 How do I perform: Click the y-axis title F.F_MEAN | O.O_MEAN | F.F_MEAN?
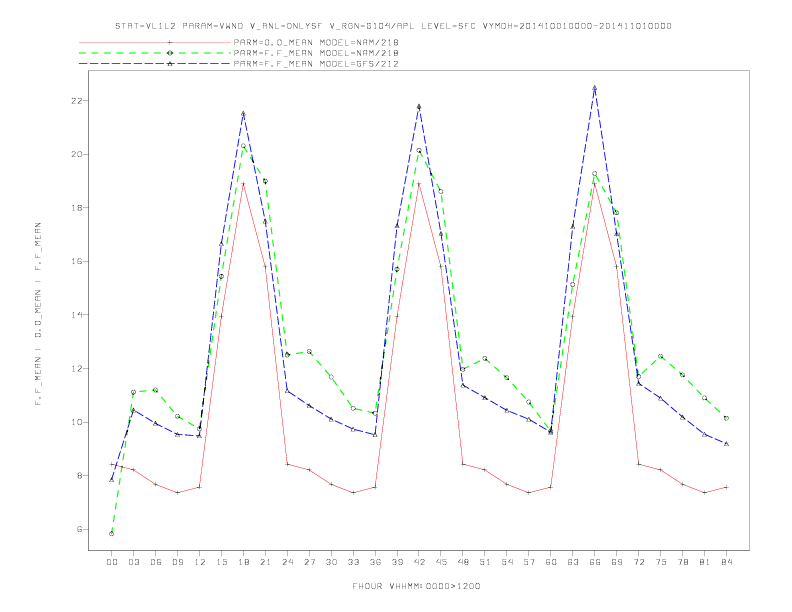click(38, 314)
